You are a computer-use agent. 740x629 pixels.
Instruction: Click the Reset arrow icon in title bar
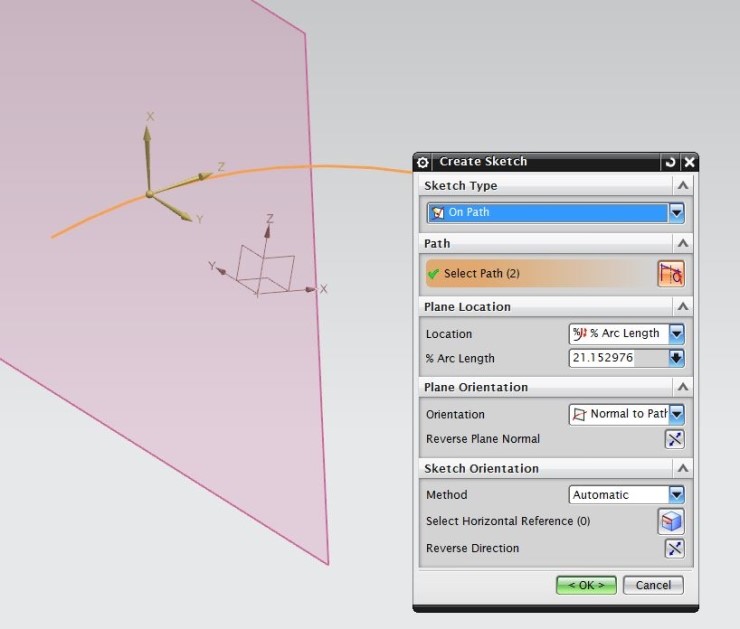coord(670,162)
